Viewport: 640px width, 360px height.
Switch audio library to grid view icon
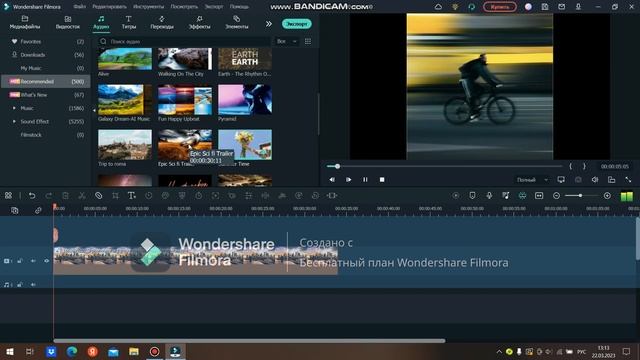pos(308,41)
